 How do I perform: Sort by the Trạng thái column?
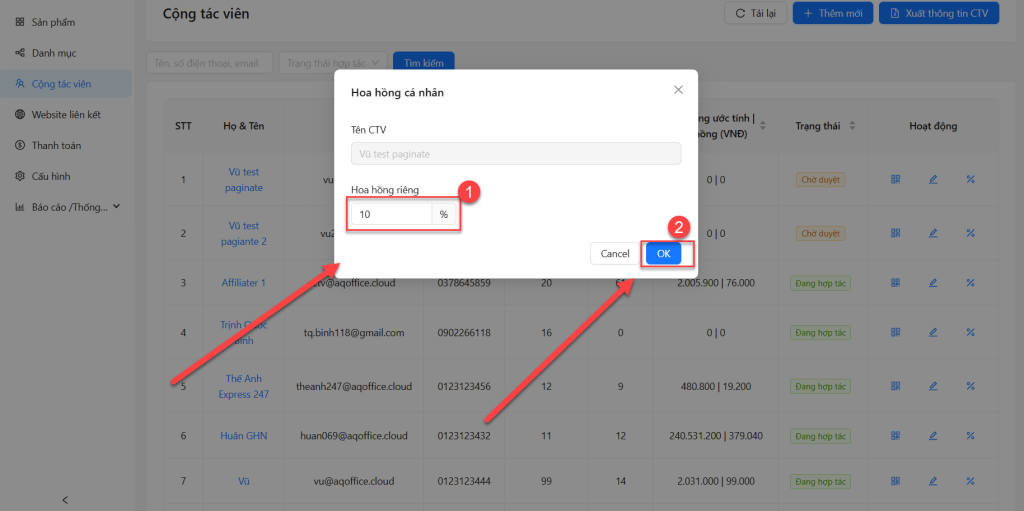pos(852,126)
